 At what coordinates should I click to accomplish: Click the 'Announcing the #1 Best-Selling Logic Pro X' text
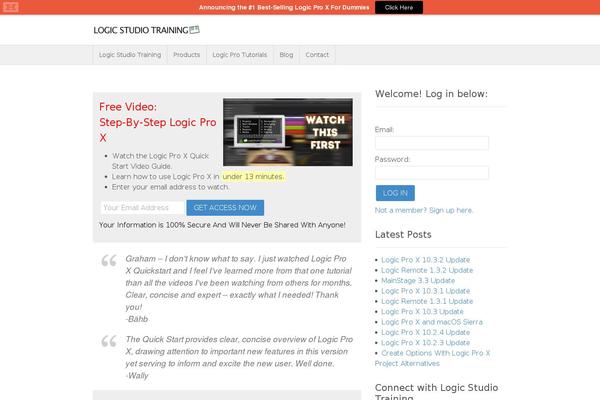tap(284, 7)
